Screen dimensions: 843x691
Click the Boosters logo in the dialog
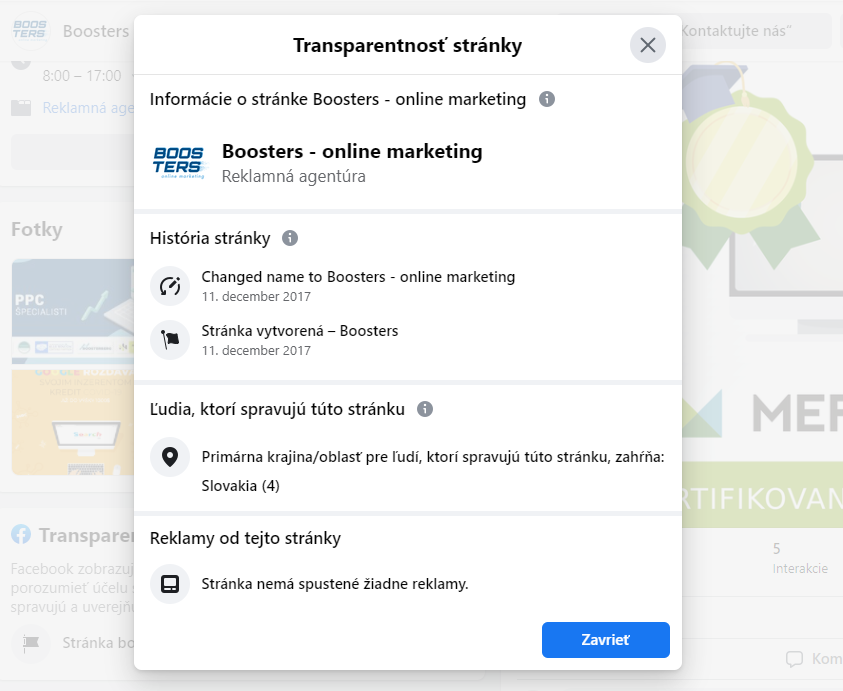coord(178,162)
